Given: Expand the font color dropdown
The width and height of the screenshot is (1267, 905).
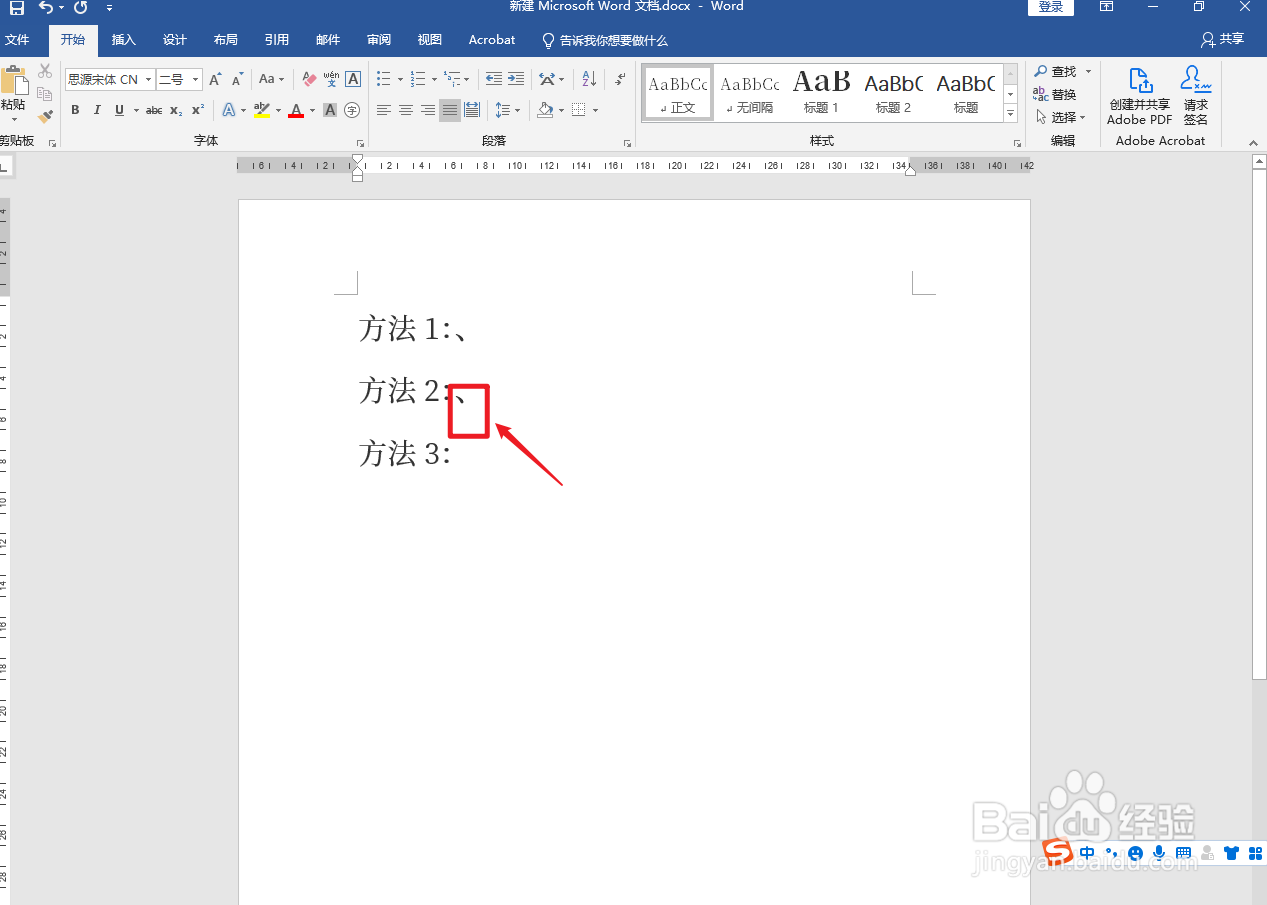Looking at the screenshot, I should (x=311, y=110).
